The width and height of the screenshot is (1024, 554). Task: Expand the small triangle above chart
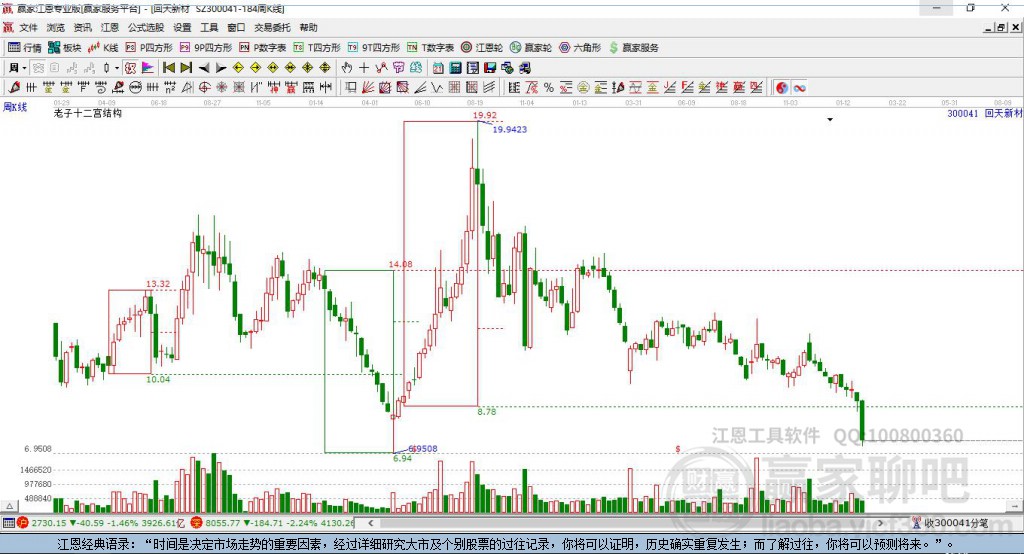pos(830,120)
